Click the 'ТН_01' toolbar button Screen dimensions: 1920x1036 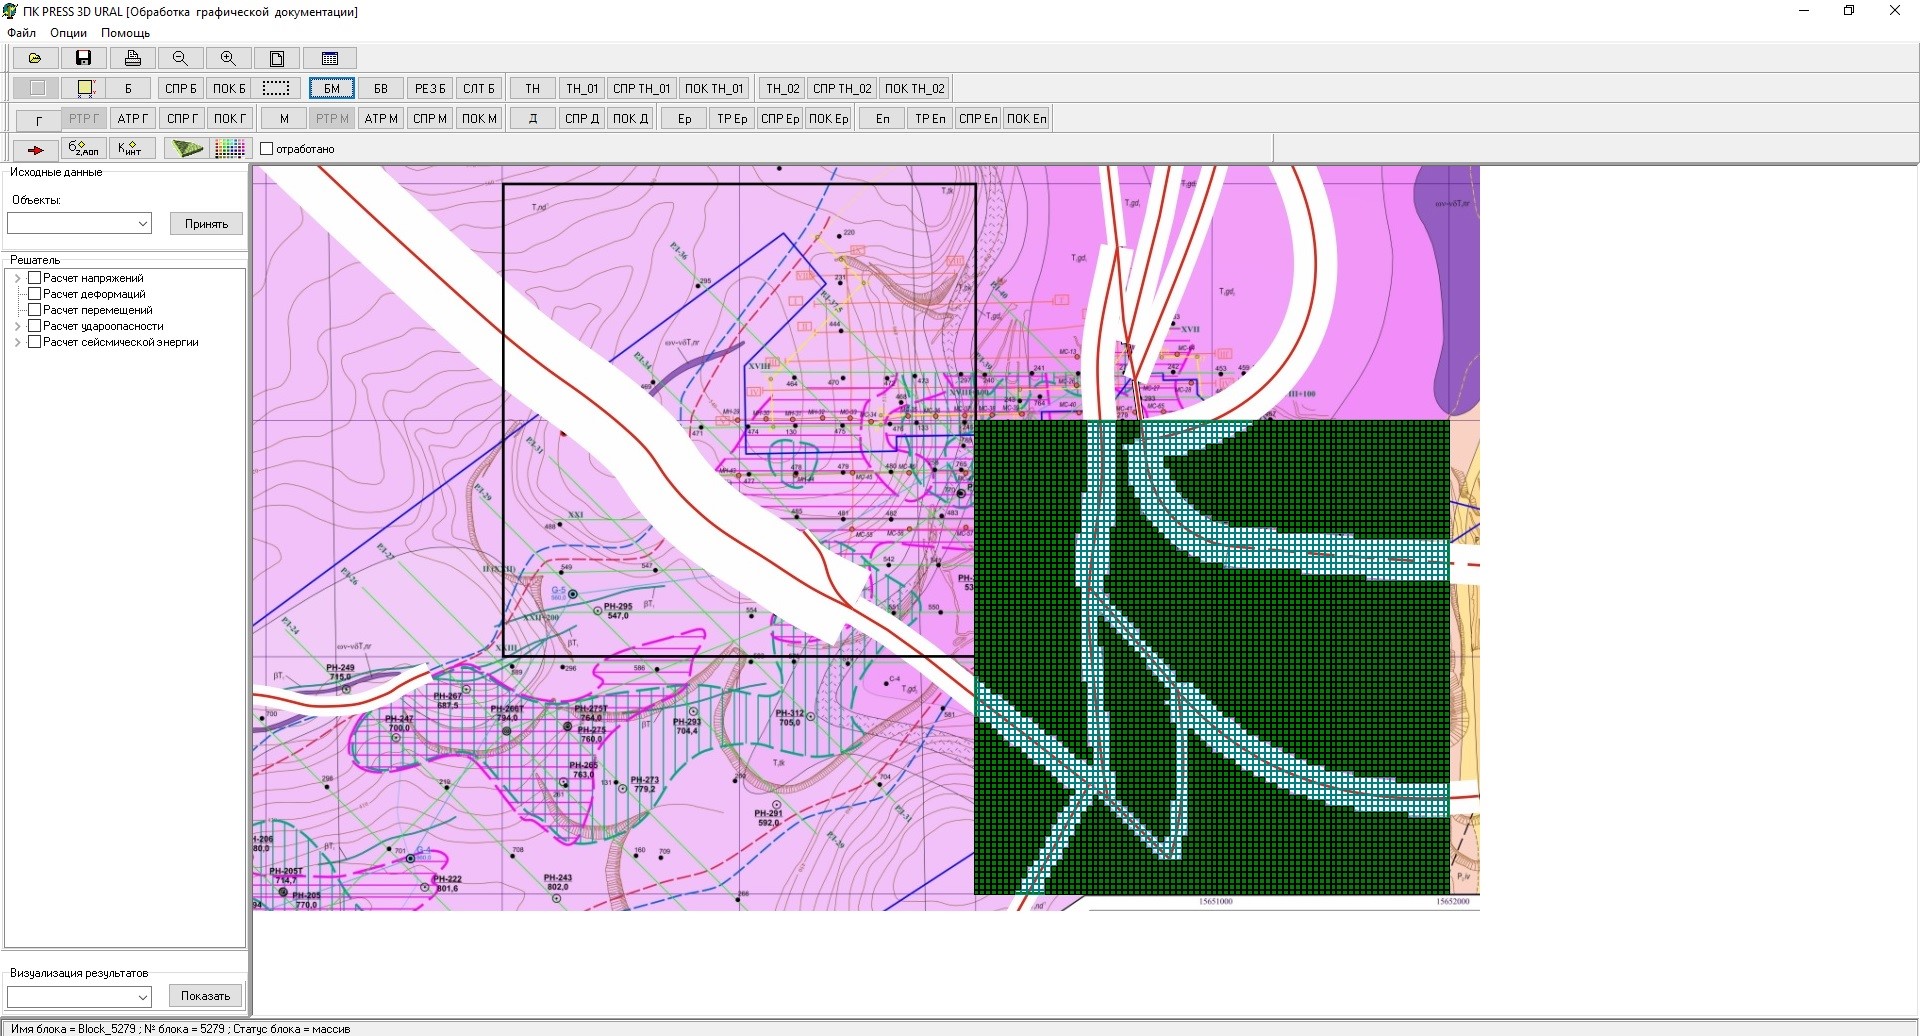[x=582, y=88]
